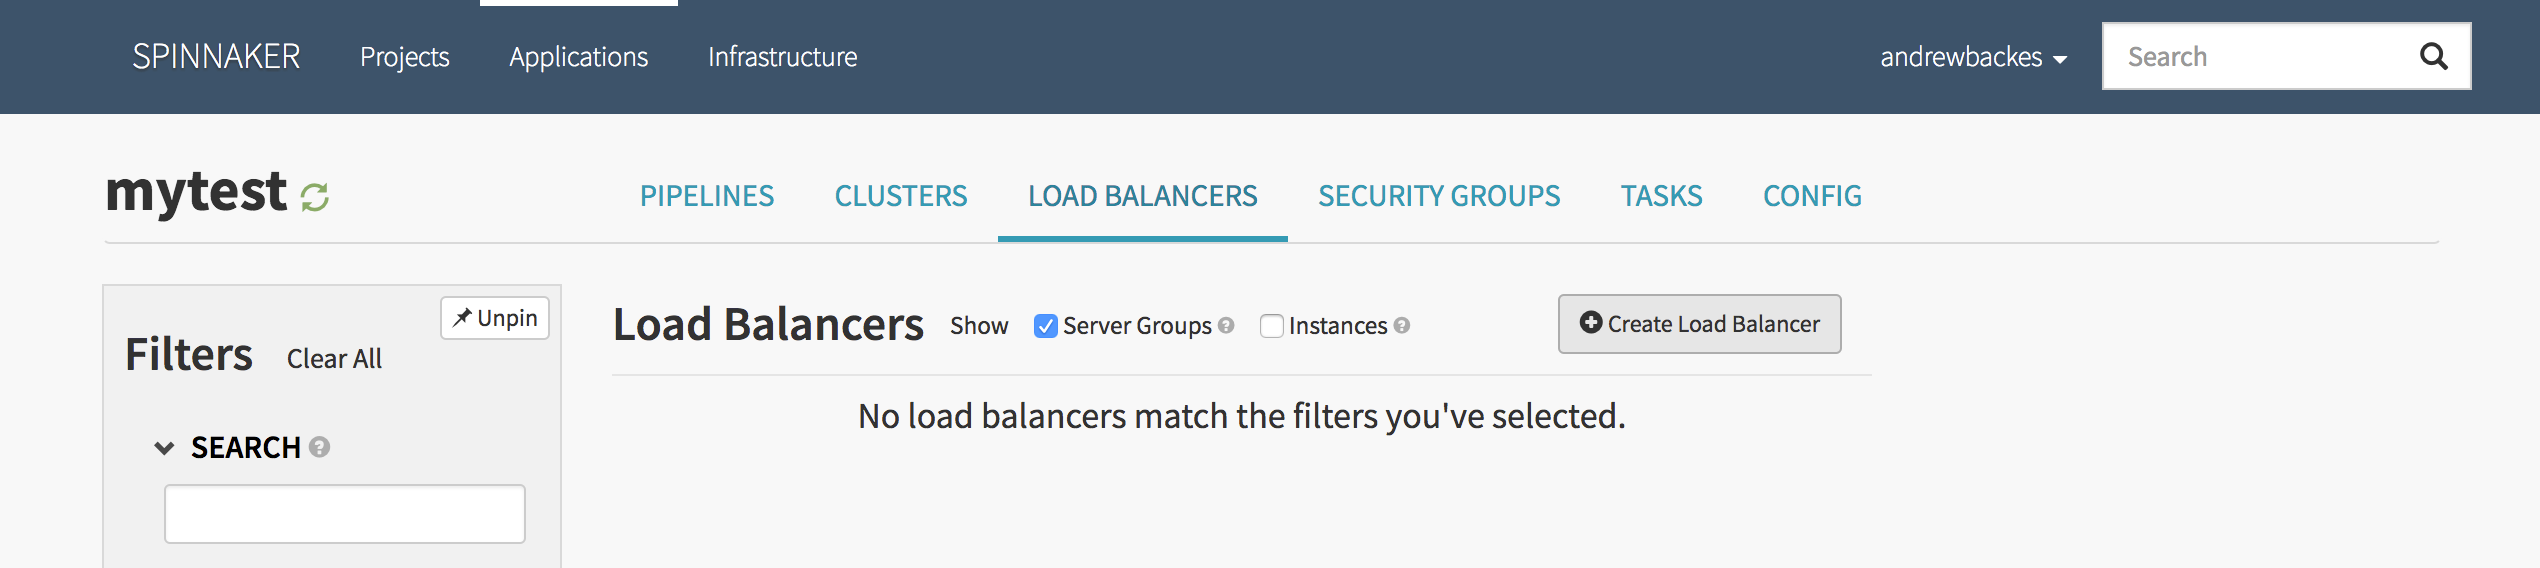Click the pin icon on Unpin button
The height and width of the screenshot is (568, 2540).
pyautogui.click(x=462, y=318)
